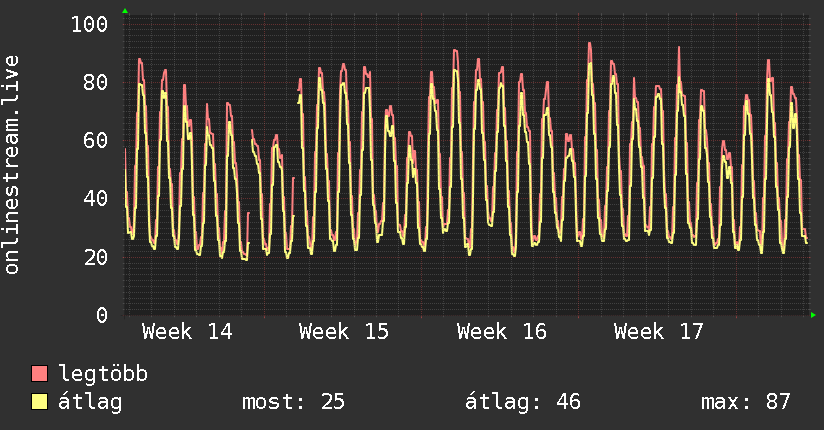The width and height of the screenshot is (824, 430).
Task: Click the 'onlinestream.live' vertical axis title
Action: point(12,165)
